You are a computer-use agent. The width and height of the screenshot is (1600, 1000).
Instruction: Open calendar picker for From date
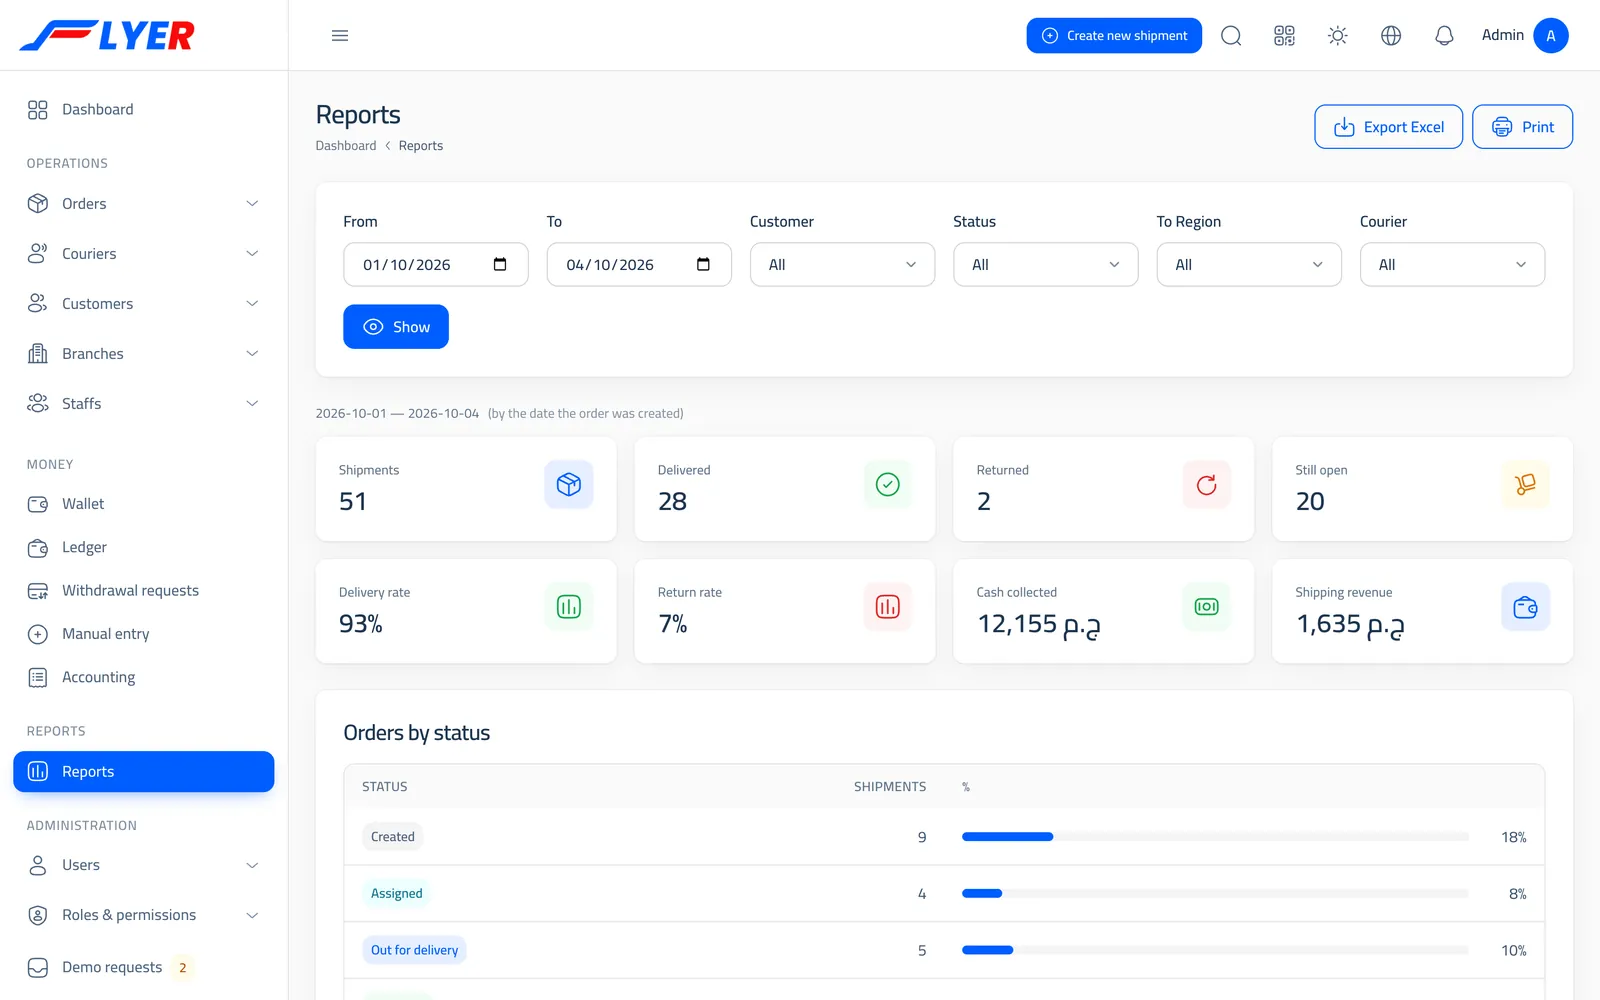[x=500, y=264]
